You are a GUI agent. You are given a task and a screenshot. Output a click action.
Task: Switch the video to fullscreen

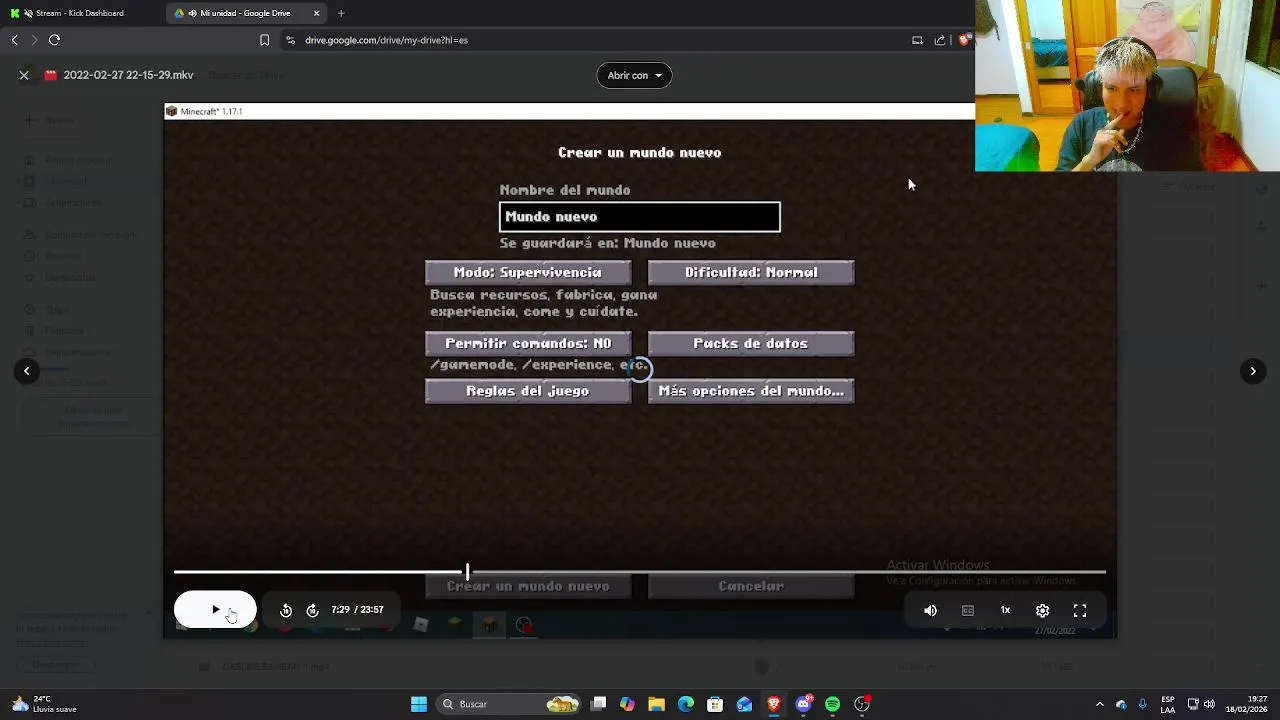pyautogui.click(x=1080, y=610)
